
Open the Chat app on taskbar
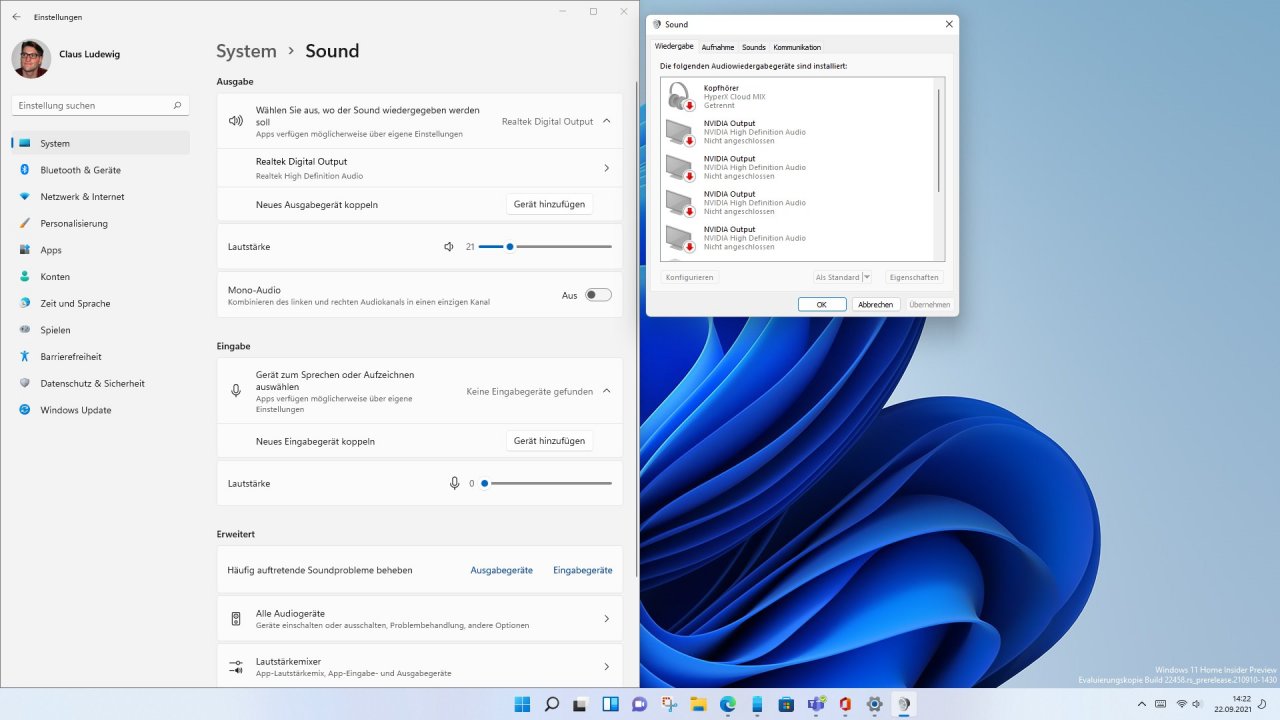pyautogui.click(x=639, y=704)
